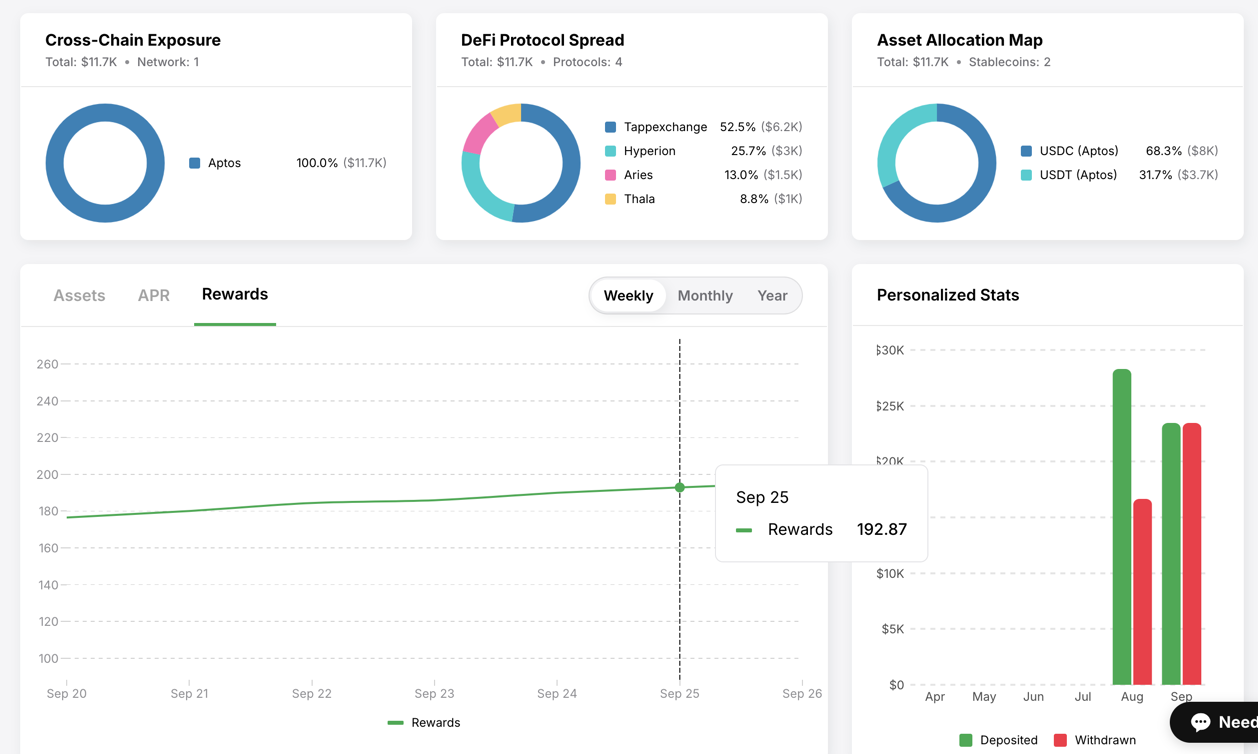Switch chart to Monthly view

[705, 296]
